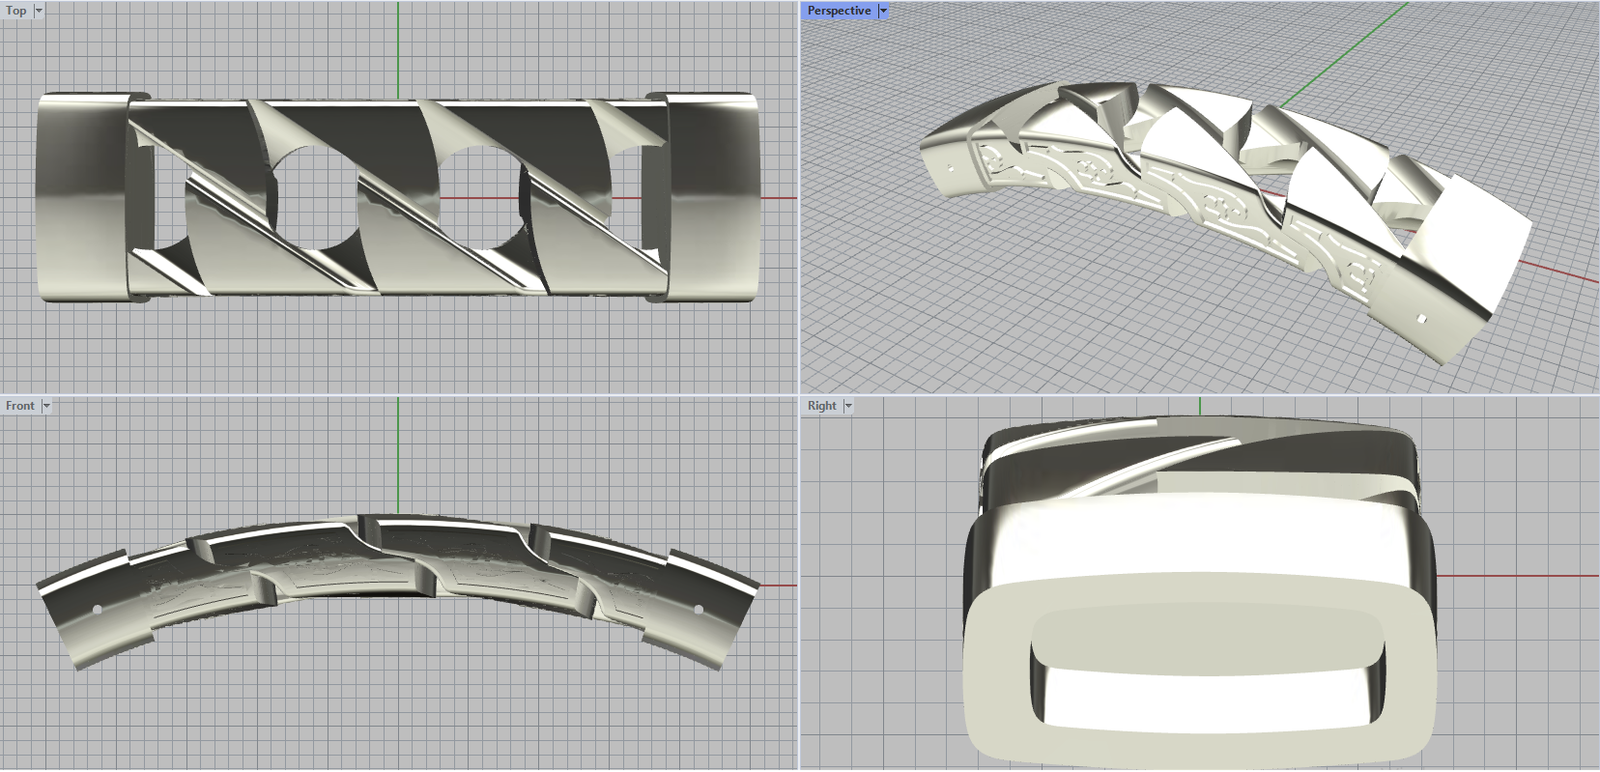Image resolution: width=1600 pixels, height=772 pixels.
Task: Click the small square hole in Perspective view
Action: click(x=1421, y=319)
